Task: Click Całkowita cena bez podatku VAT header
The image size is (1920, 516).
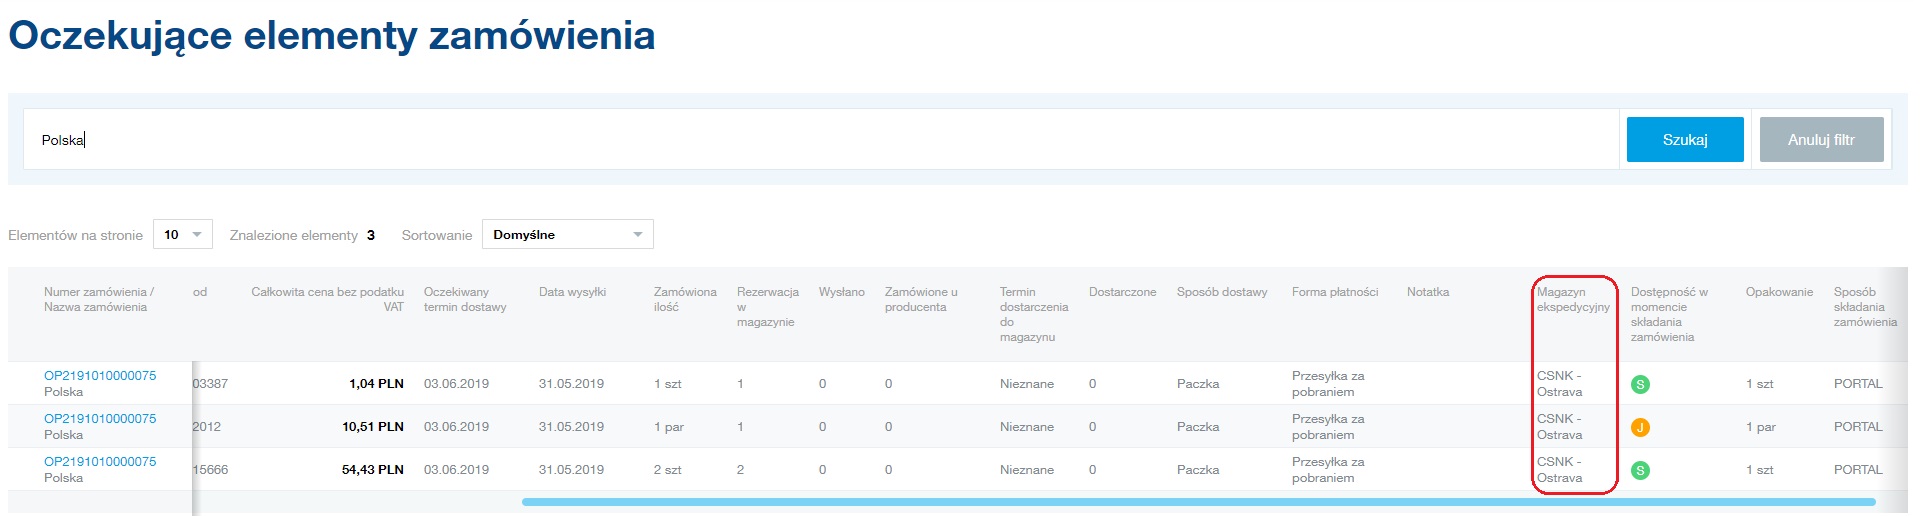Action: click(x=328, y=299)
